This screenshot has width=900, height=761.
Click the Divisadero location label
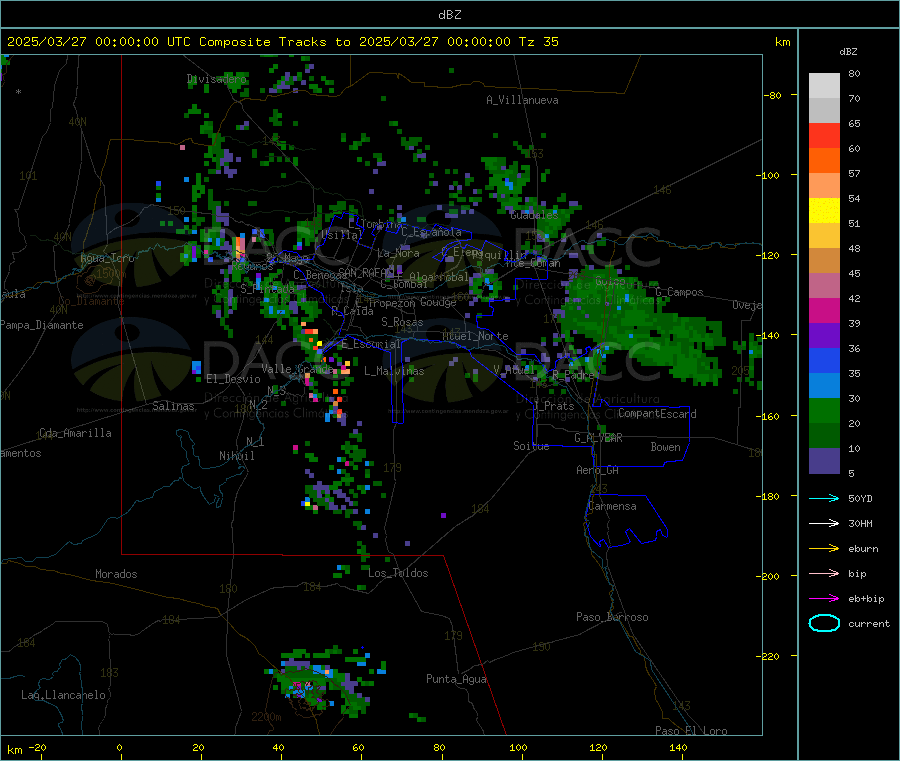point(217,79)
